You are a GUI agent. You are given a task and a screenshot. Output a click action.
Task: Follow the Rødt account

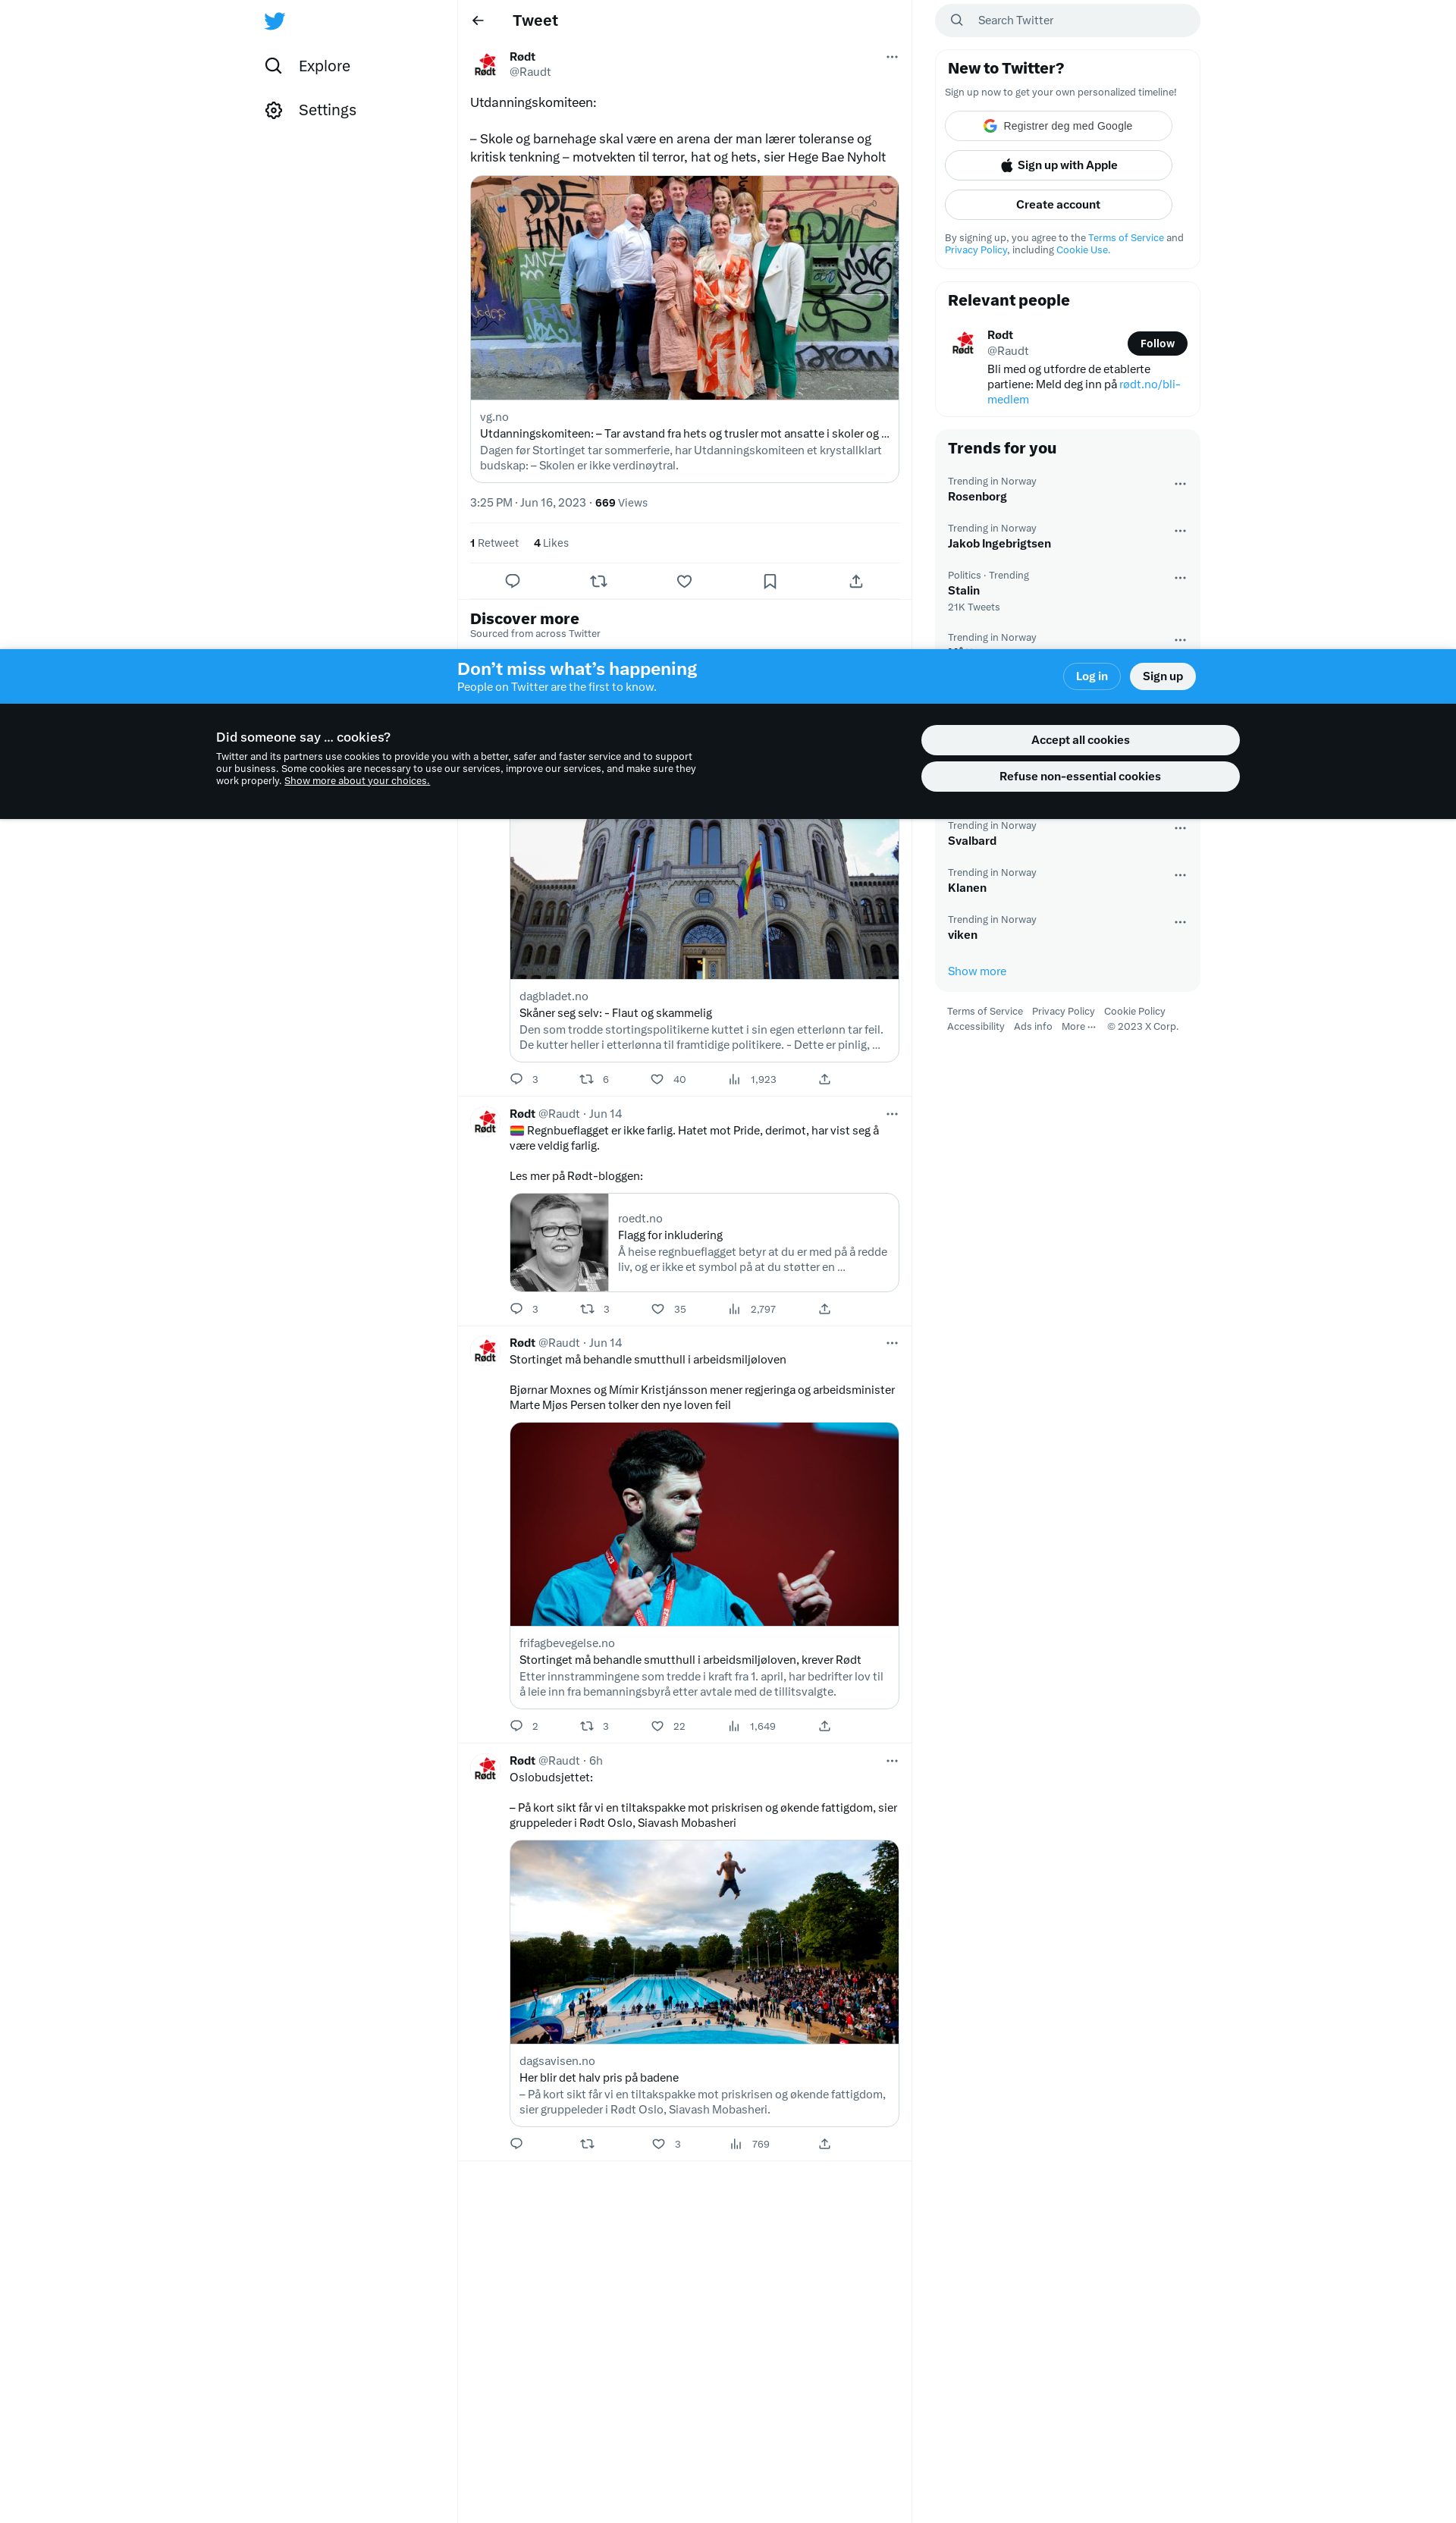1157,344
